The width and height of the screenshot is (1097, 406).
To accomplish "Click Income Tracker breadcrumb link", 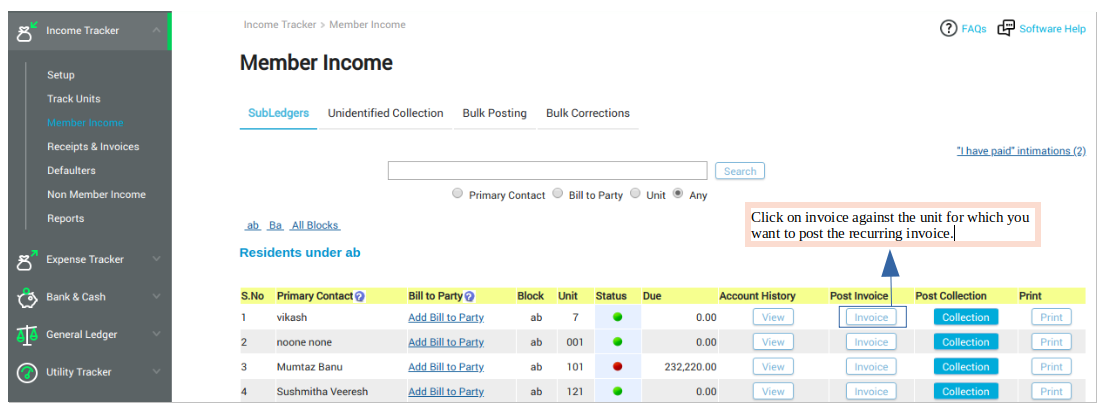I will [279, 24].
